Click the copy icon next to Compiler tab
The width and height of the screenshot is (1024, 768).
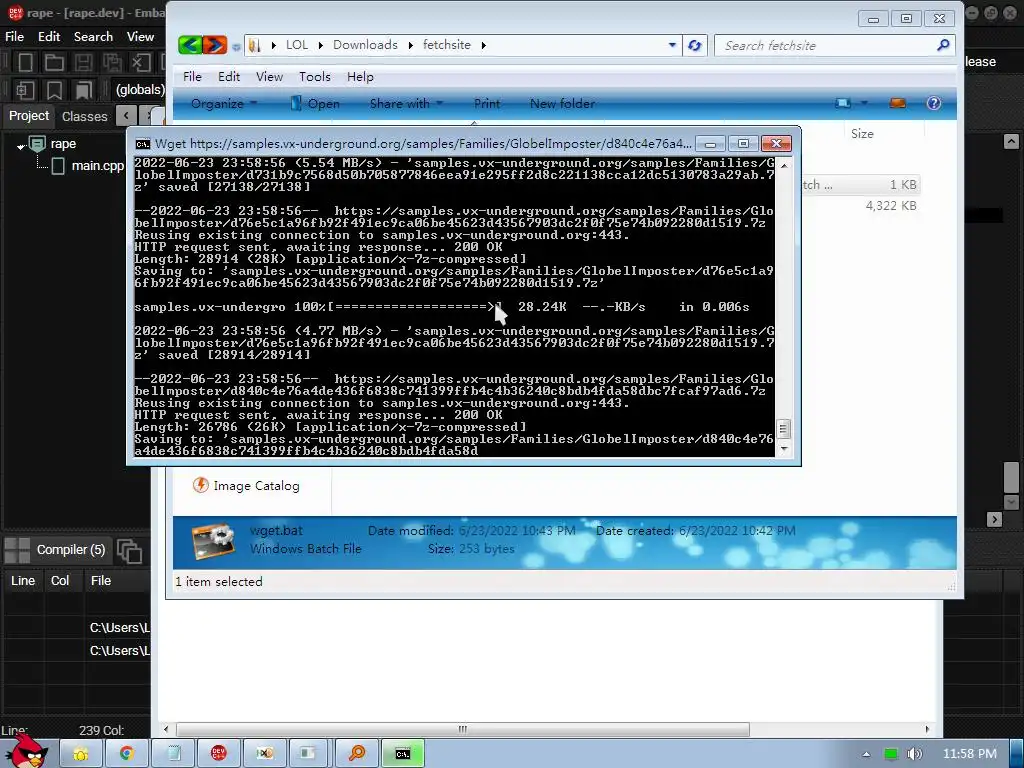tap(129, 551)
